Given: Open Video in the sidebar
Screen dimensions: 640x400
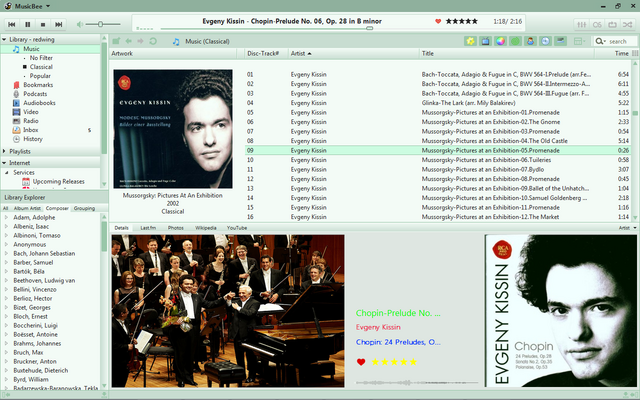Looking at the screenshot, I should tap(31, 112).
